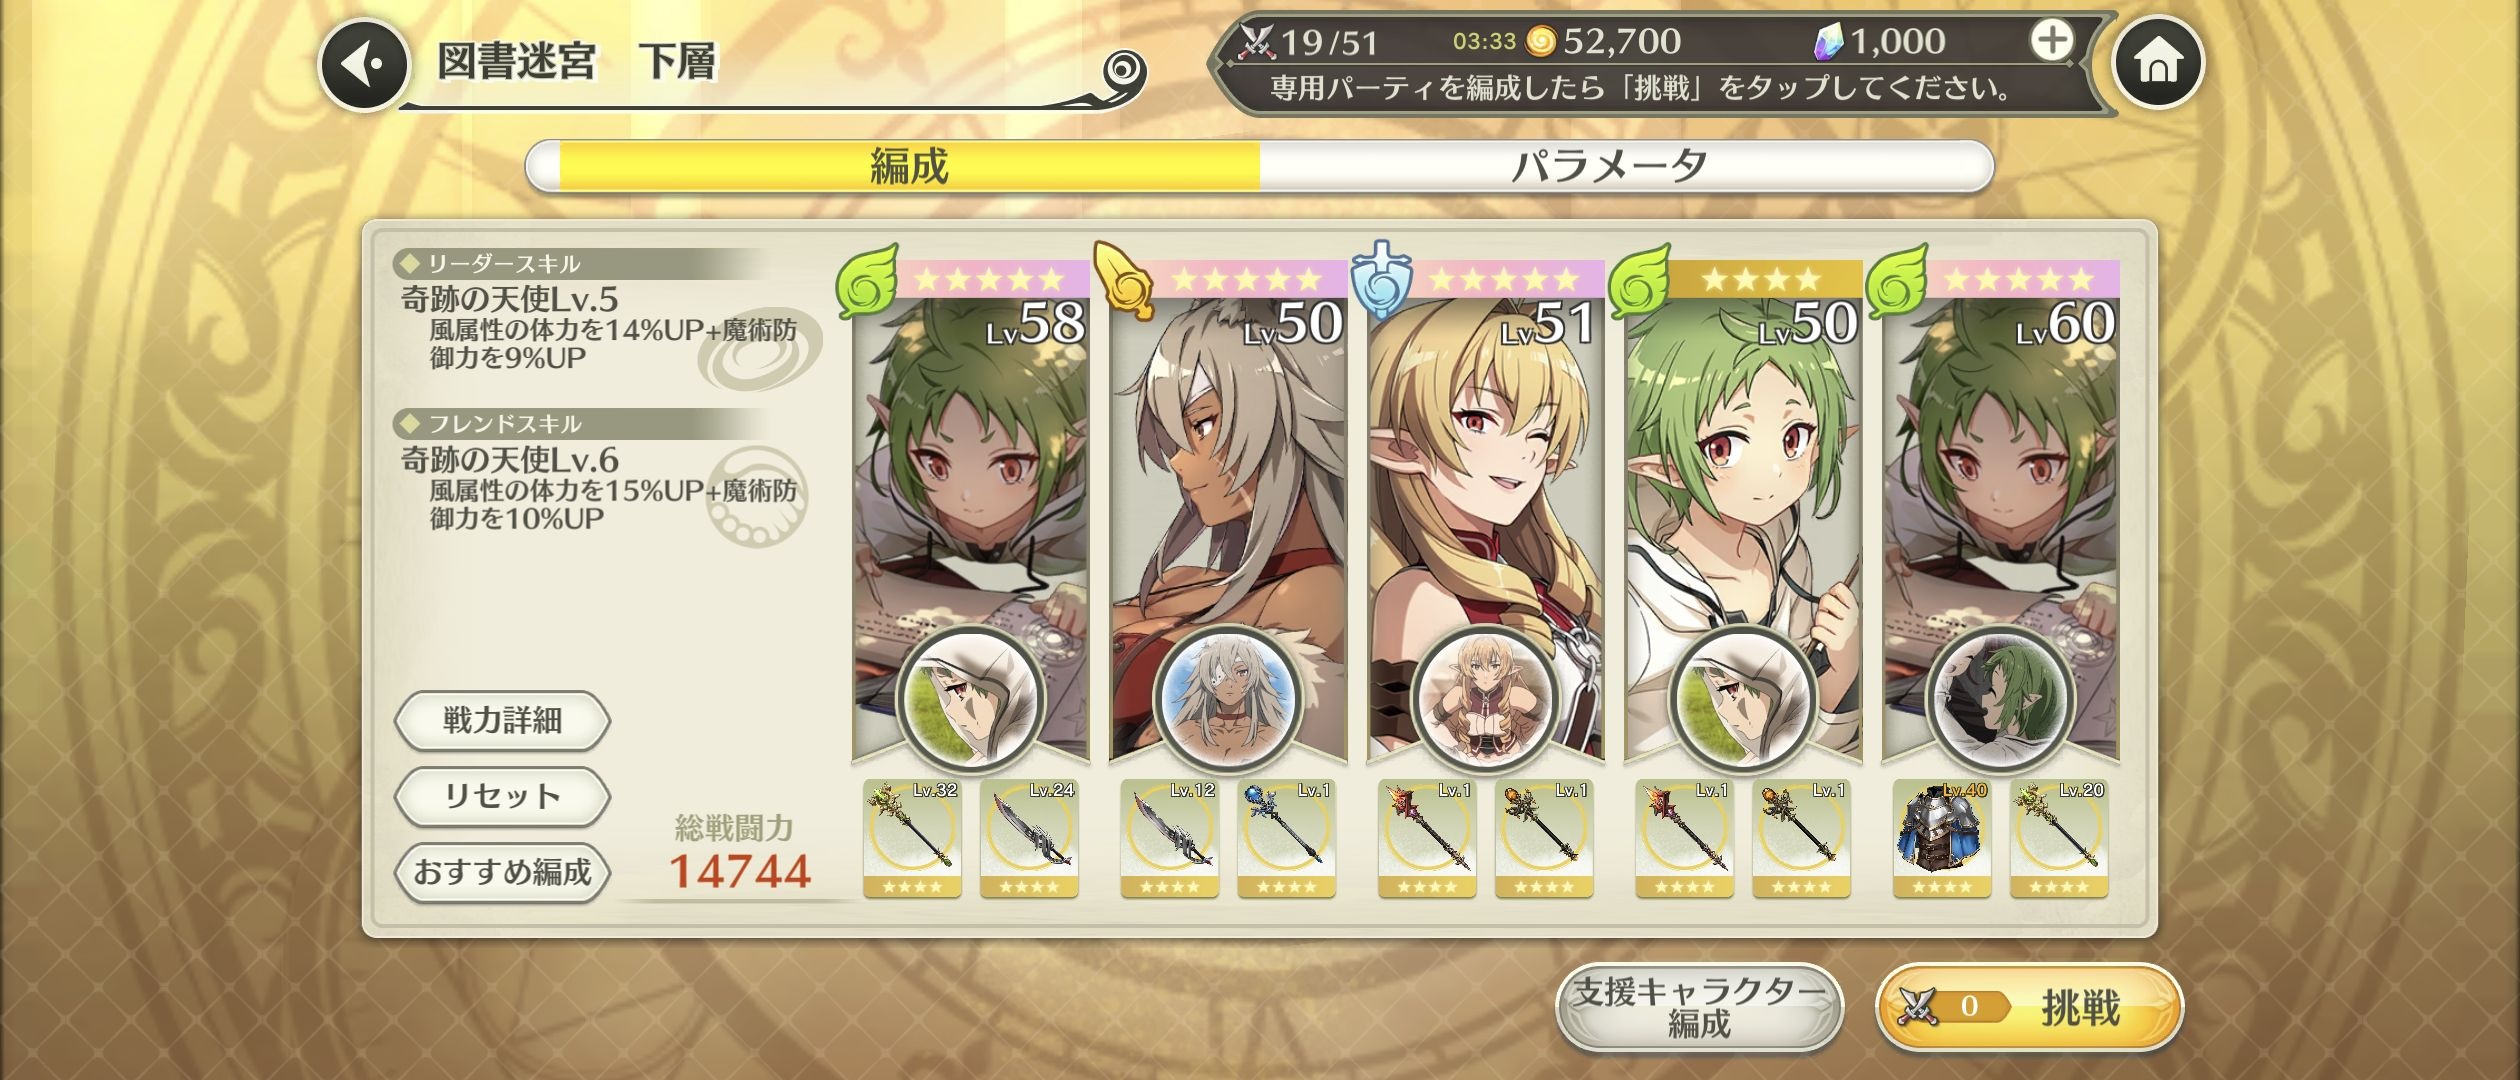Click the リセット button
Image resolution: width=2520 pixels, height=1080 pixels.
[502, 796]
